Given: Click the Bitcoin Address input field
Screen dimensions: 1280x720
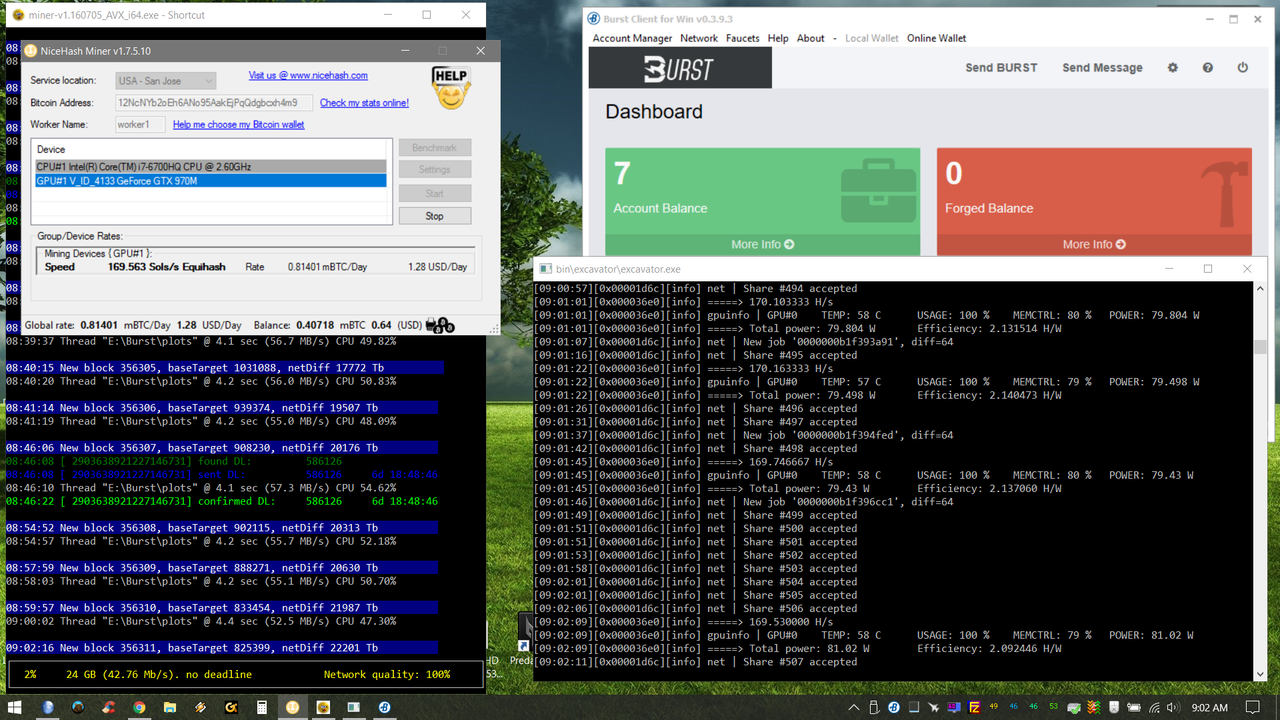Looking at the screenshot, I should click(x=214, y=102).
